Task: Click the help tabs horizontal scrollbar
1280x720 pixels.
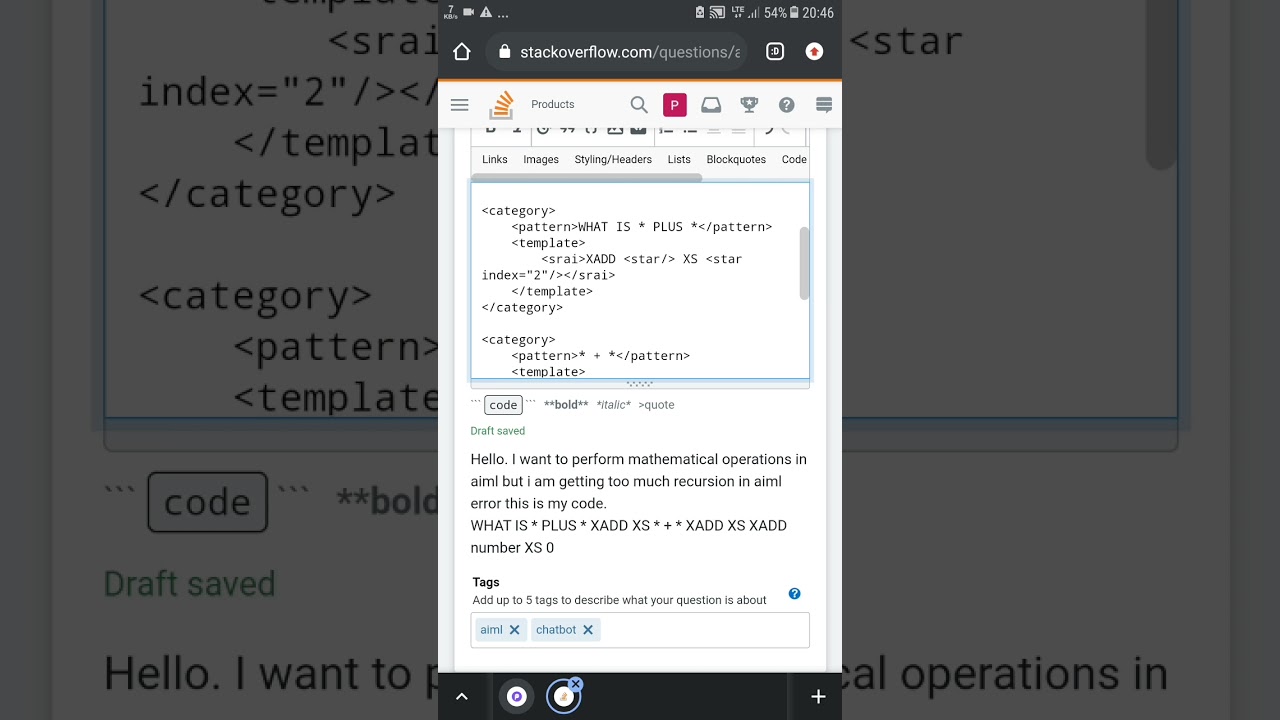Action: click(x=587, y=177)
